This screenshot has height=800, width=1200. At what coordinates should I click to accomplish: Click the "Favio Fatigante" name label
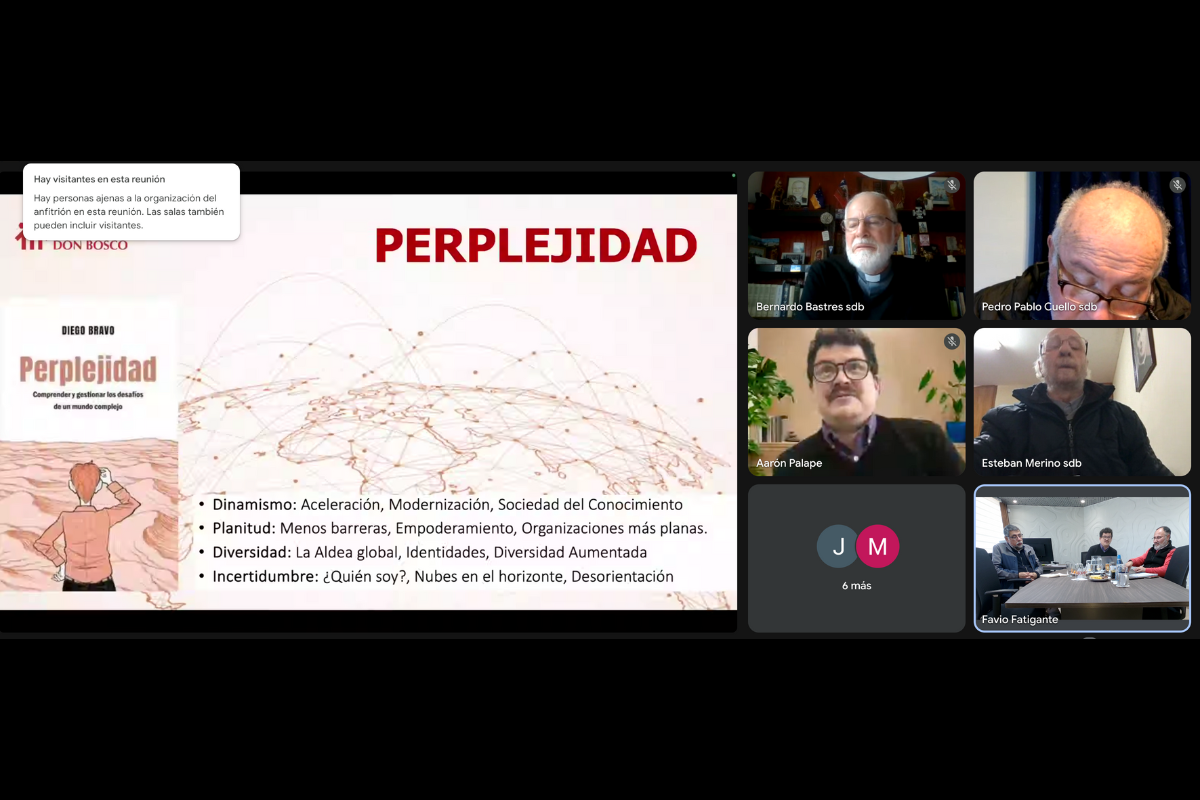pyautogui.click(x=1020, y=620)
